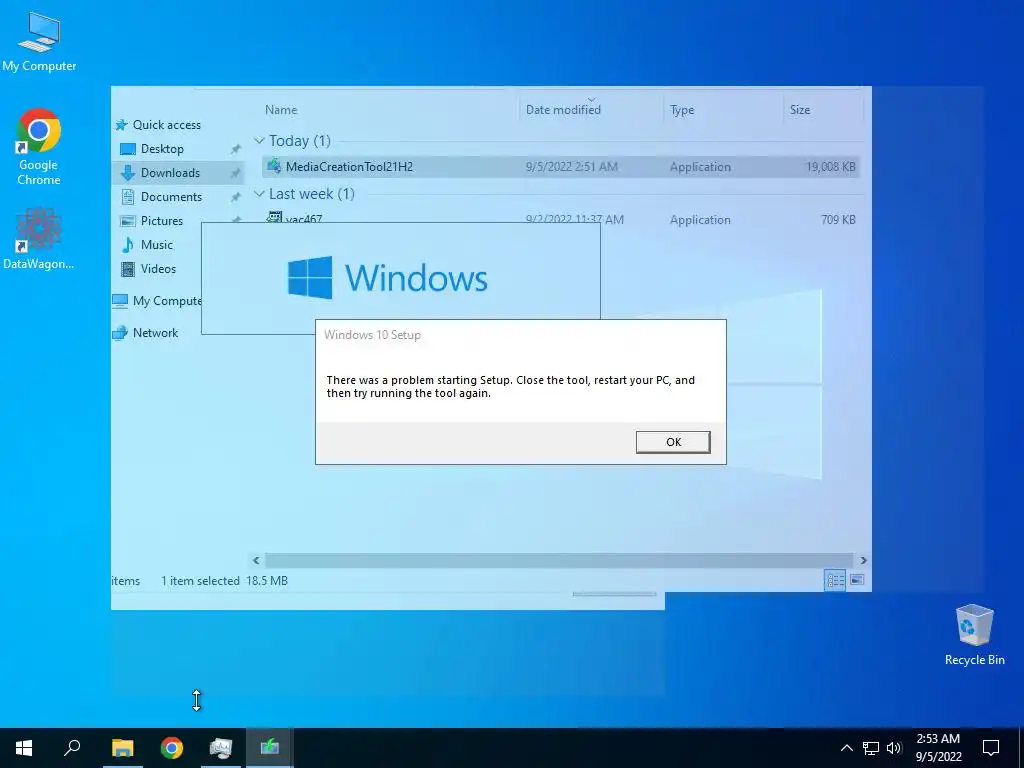The image size is (1024, 768).
Task: Click the Quick access star icon
Action: (x=121, y=125)
